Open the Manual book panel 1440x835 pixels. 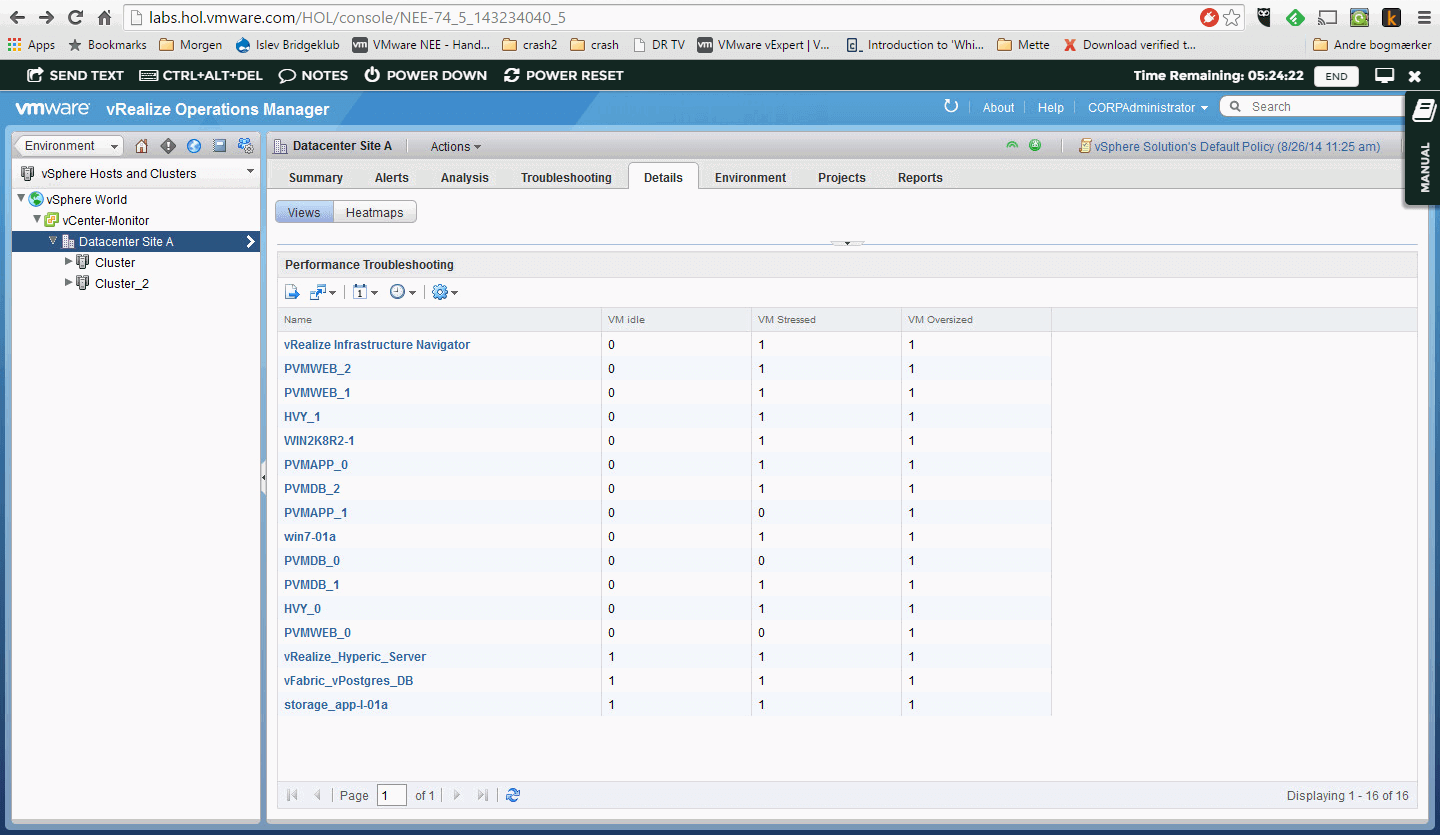coord(1424,149)
